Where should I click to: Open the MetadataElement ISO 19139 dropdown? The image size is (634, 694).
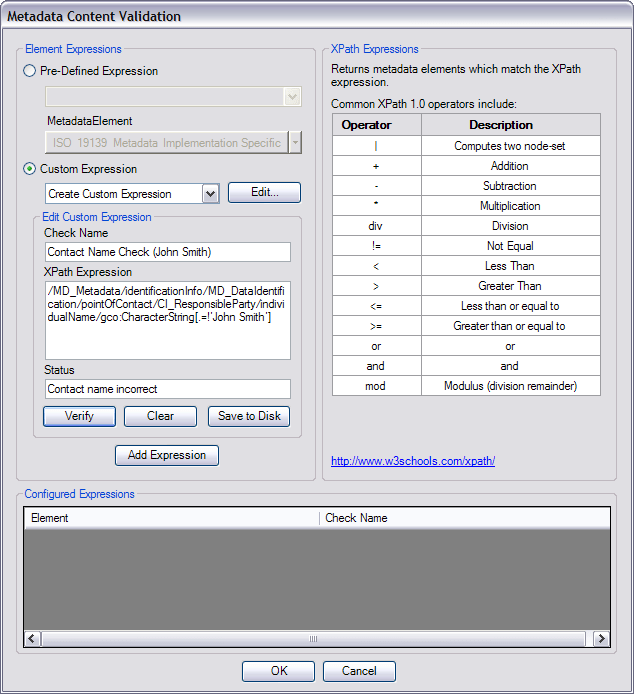(295, 143)
